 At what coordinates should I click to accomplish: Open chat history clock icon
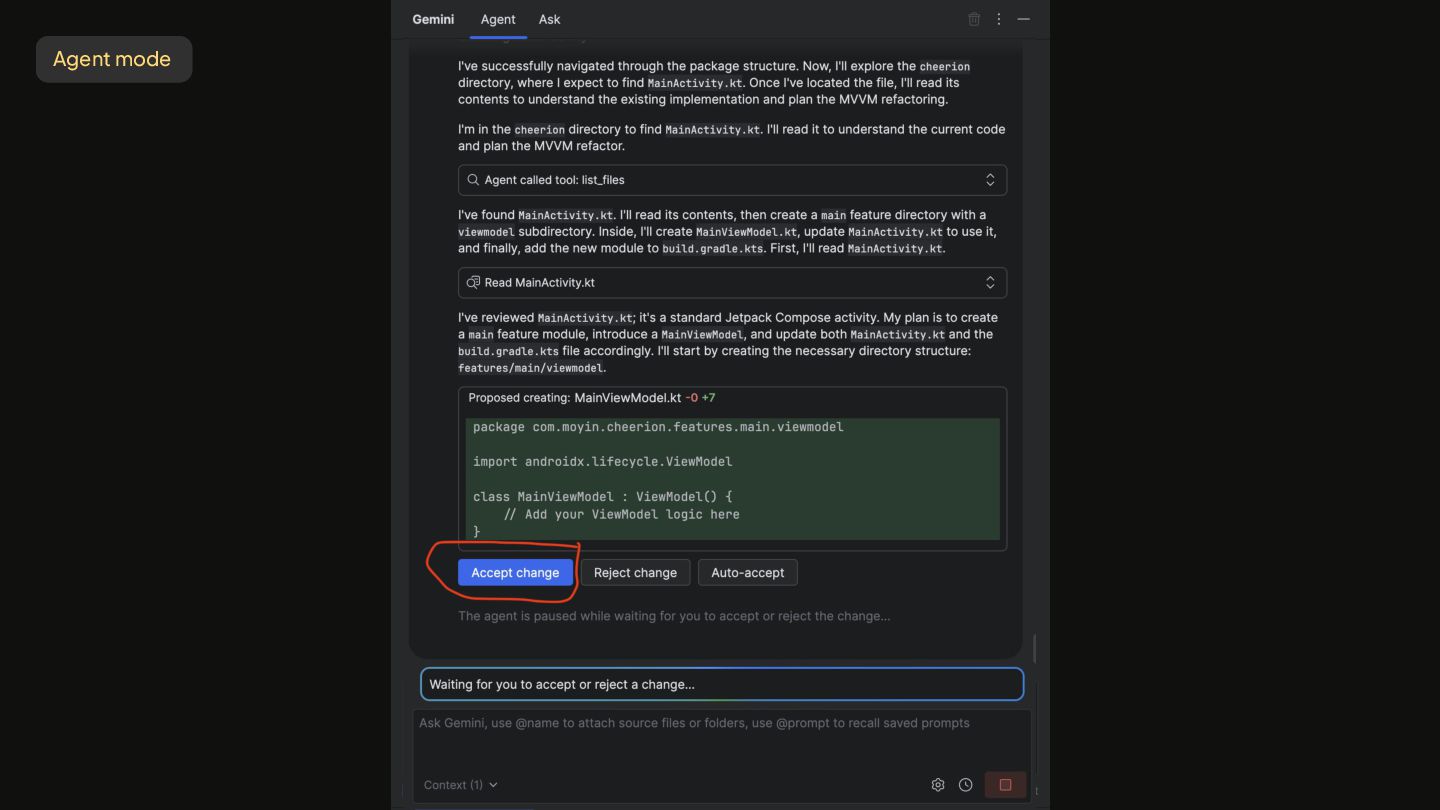tap(966, 785)
